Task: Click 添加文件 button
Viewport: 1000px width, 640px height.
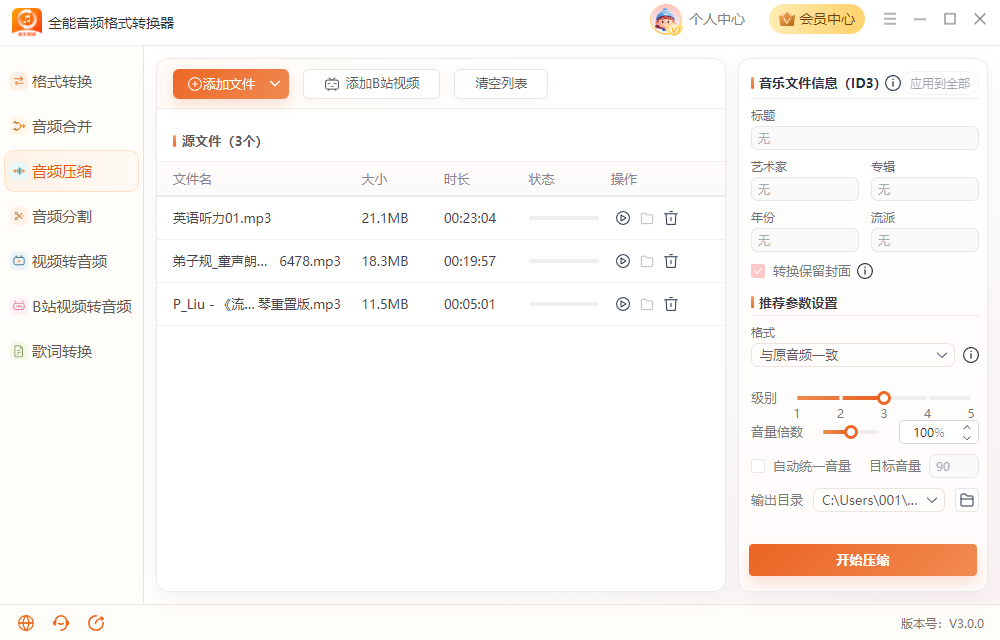Action: [x=221, y=84]
